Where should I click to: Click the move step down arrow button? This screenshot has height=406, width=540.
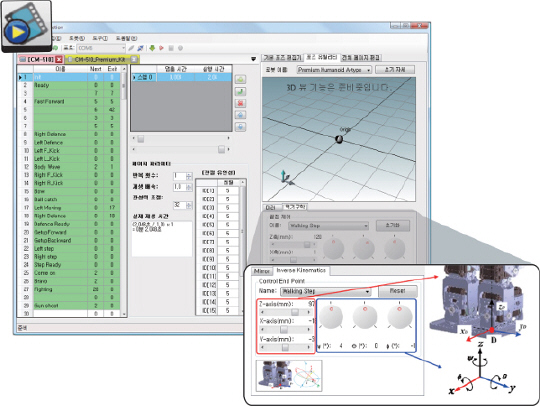(x=240, y=127)
